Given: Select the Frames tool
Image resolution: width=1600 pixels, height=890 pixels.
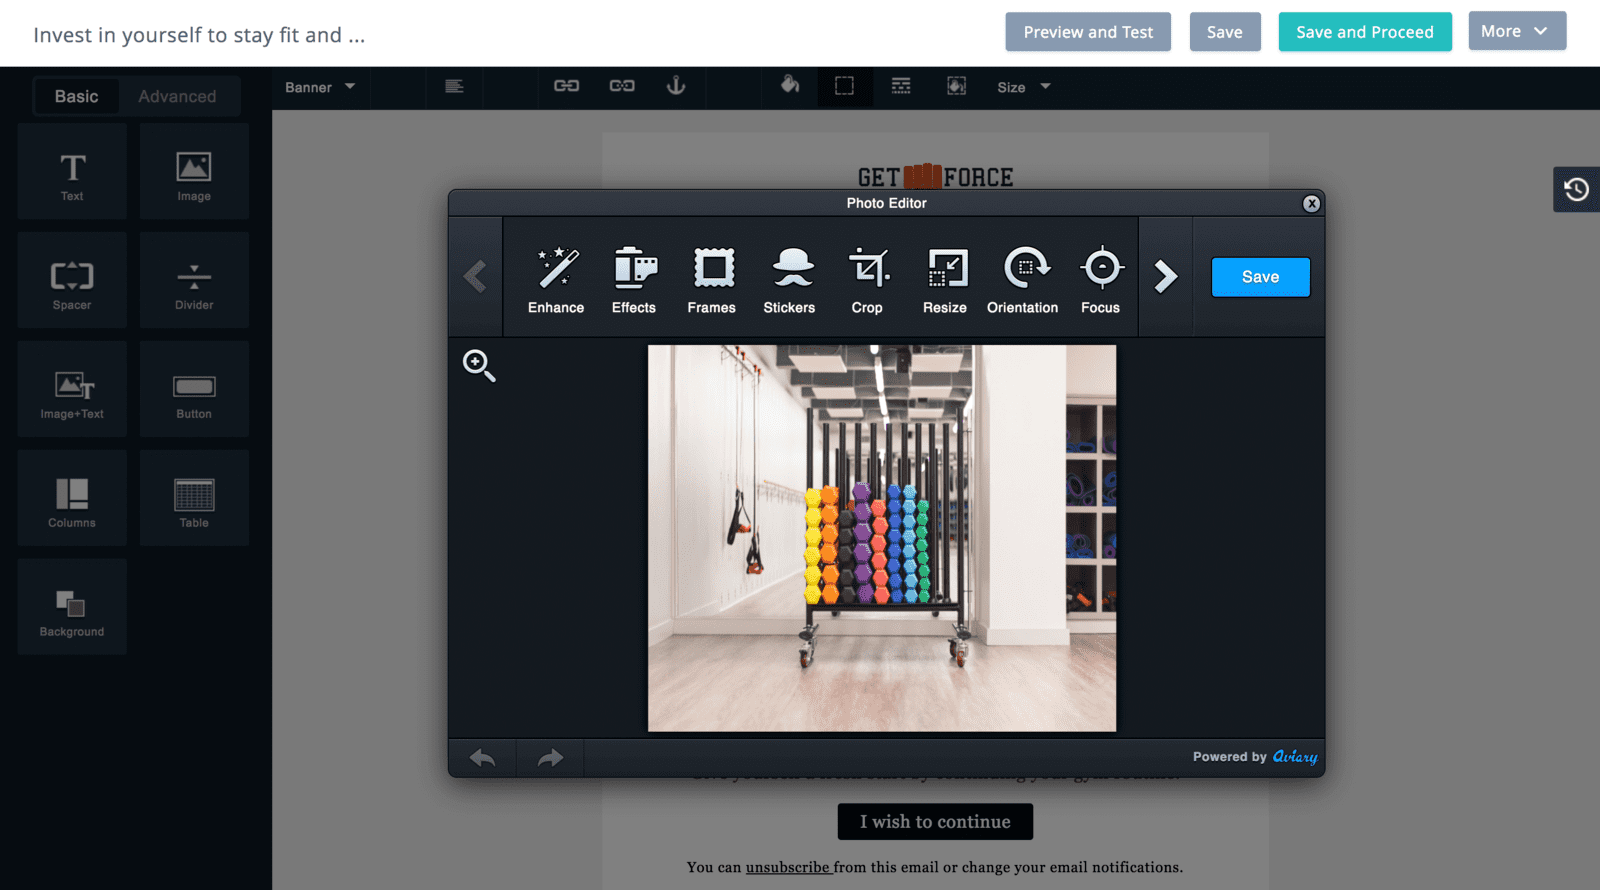Looking at the screenshot, I should click(712, 279).
